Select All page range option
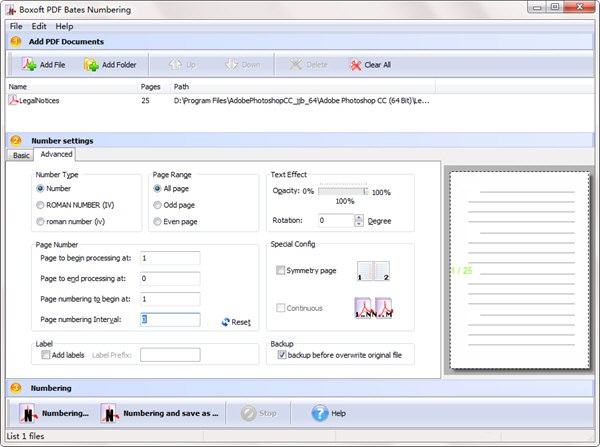The height and width of the screenshot is (447, 600). pos(157,188)
